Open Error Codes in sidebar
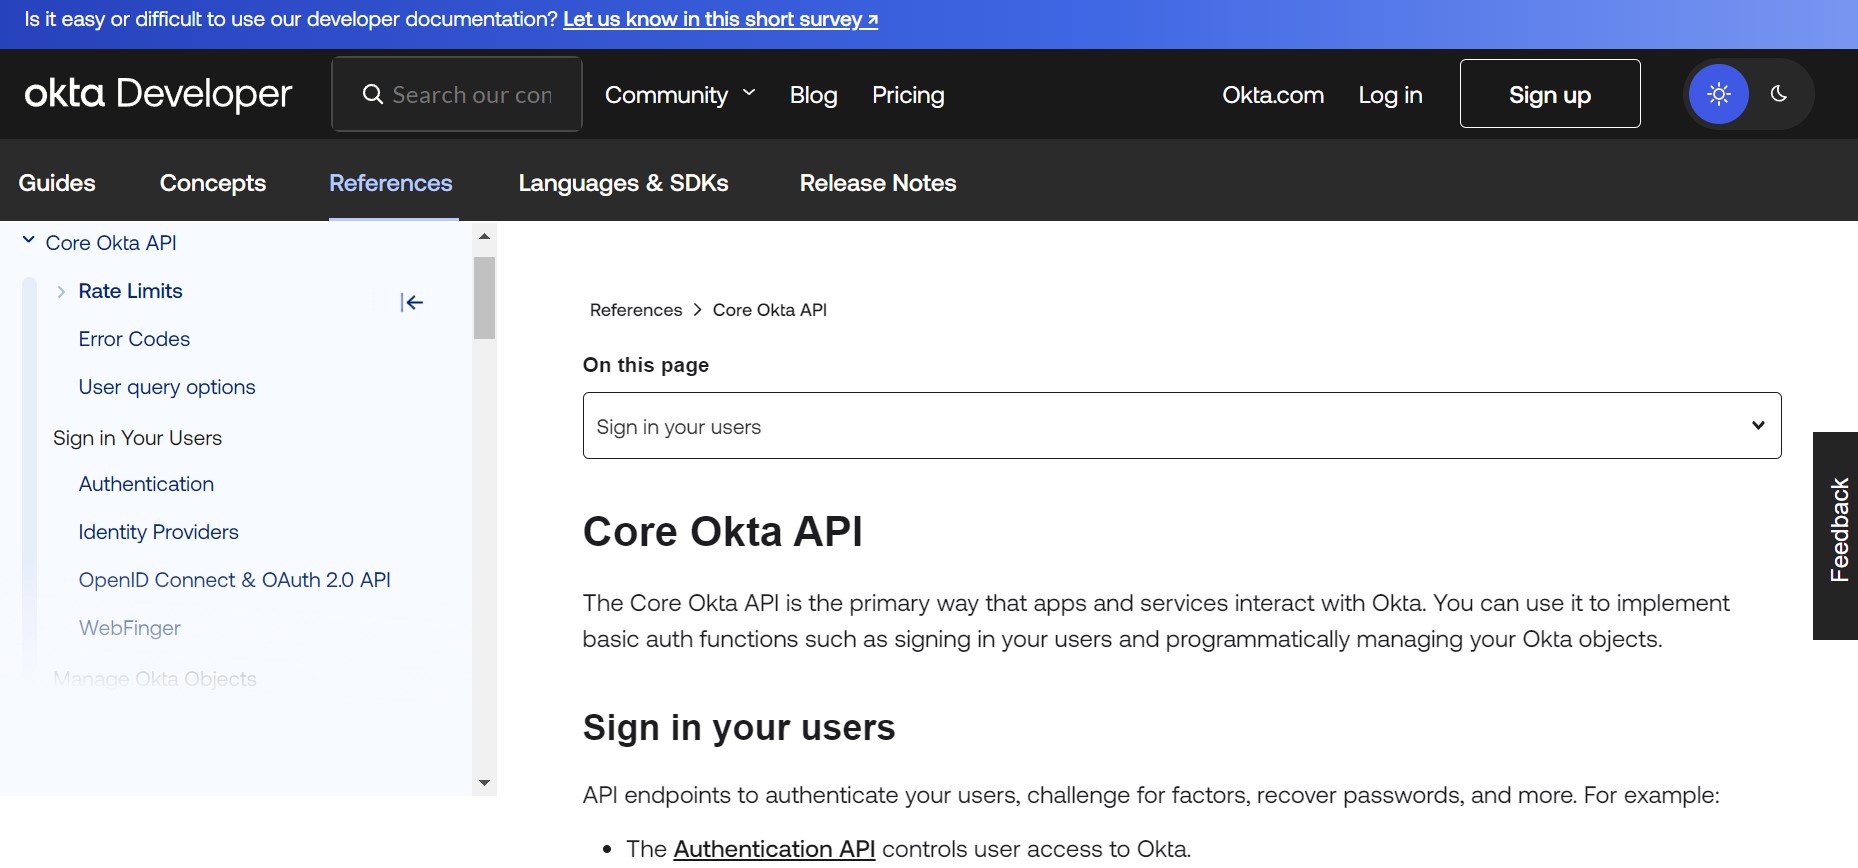Screen dimensions: 1858x868 pos(134,339)
